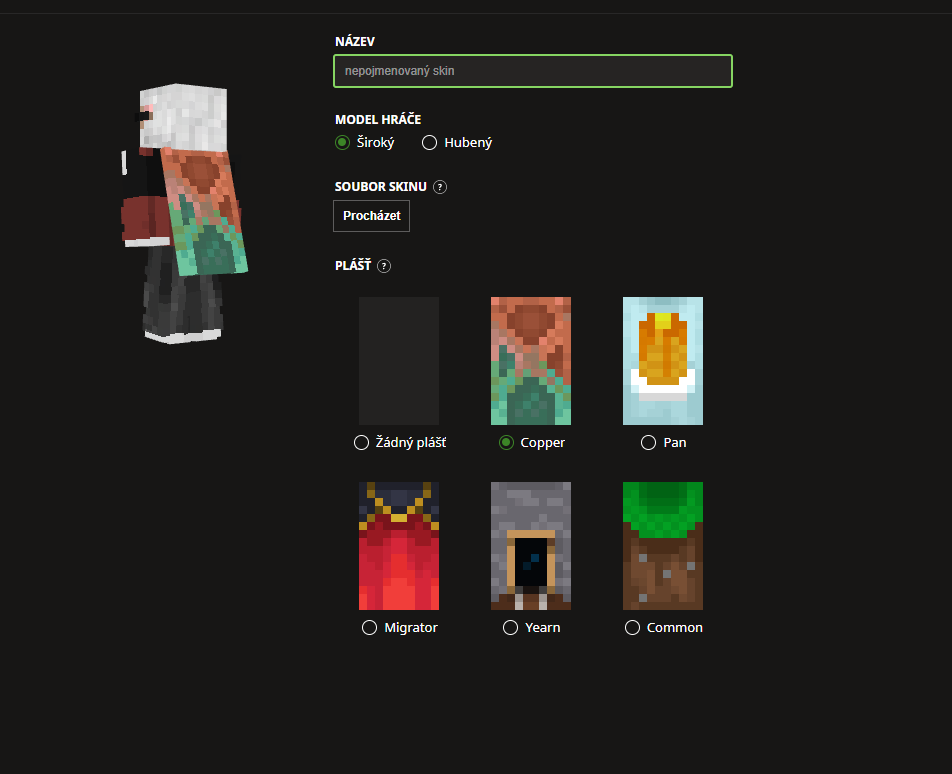
Task: Click the grass Common cape thumbnail
Action: [x=663, y=546]
